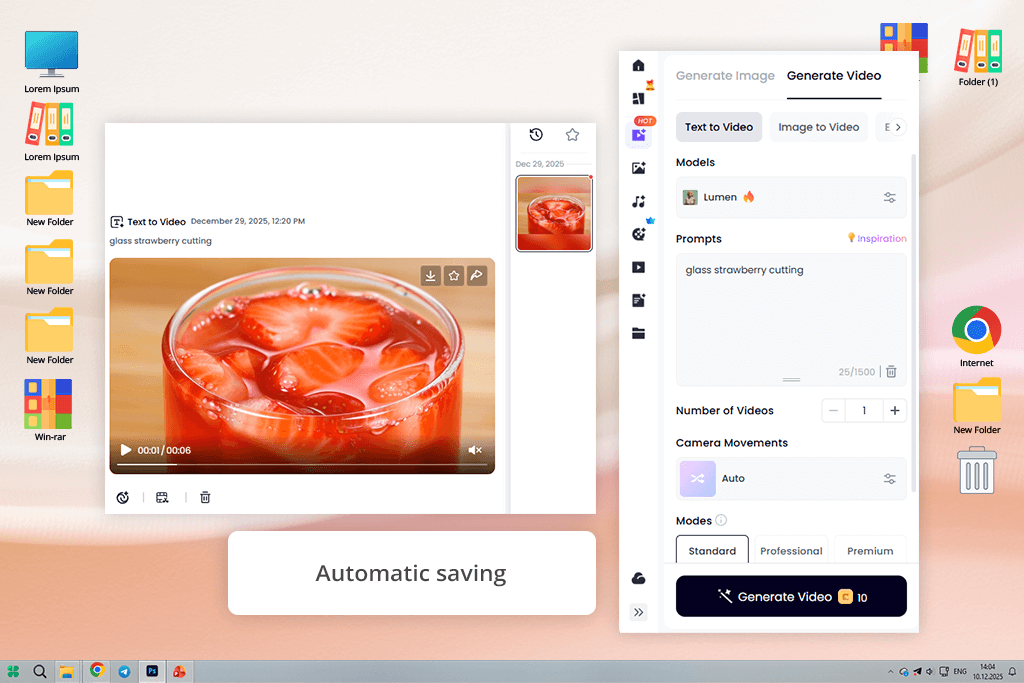The height and width of the screenshot is (683, 1024).
Task: Regenerate the video with the refresh icon
Action: pyautogui.click(x=123, y=498)
